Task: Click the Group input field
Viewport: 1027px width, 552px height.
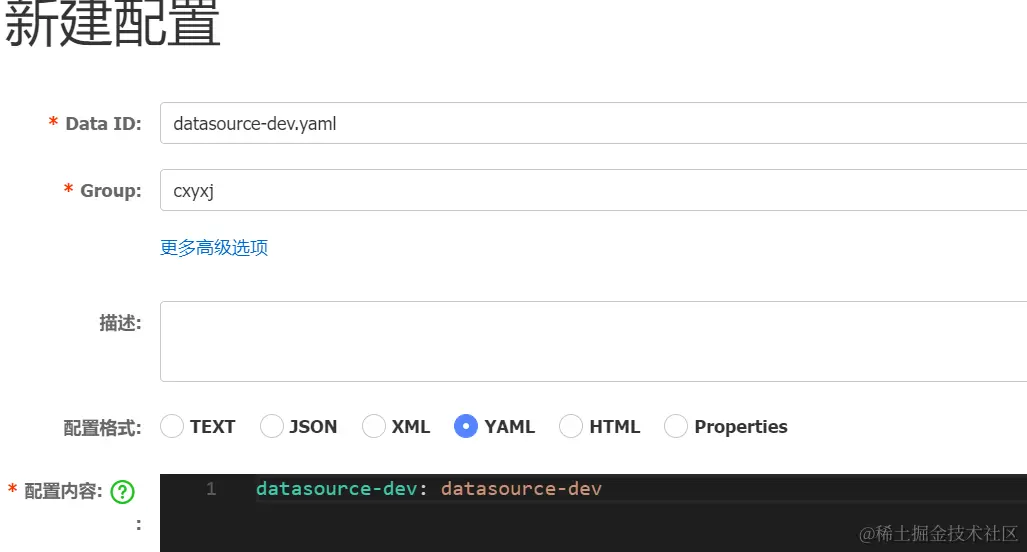Action: [590, 190]
